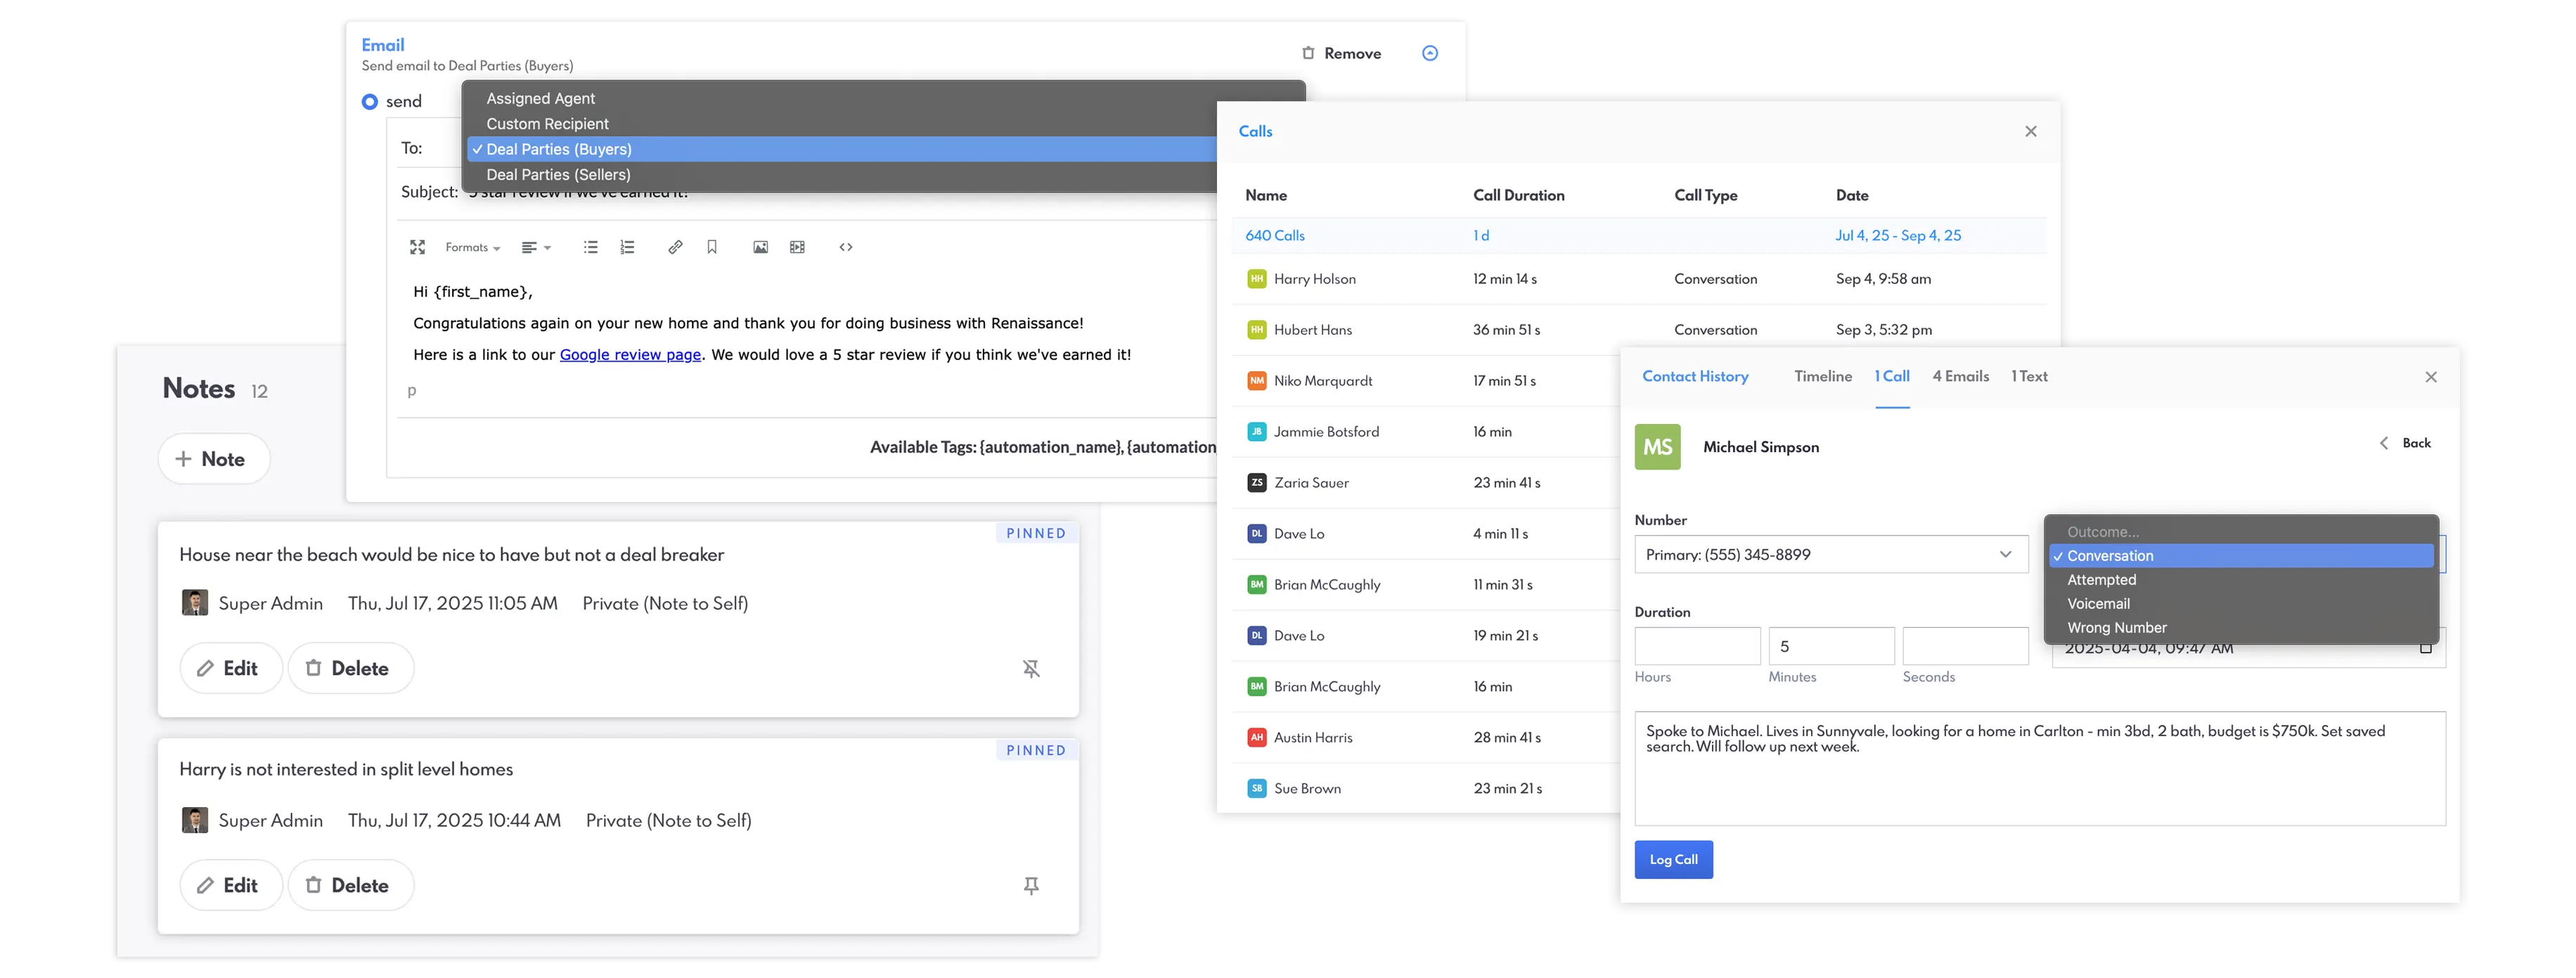Select Deal Parties (Sellers) option

(x=558, y=175)
